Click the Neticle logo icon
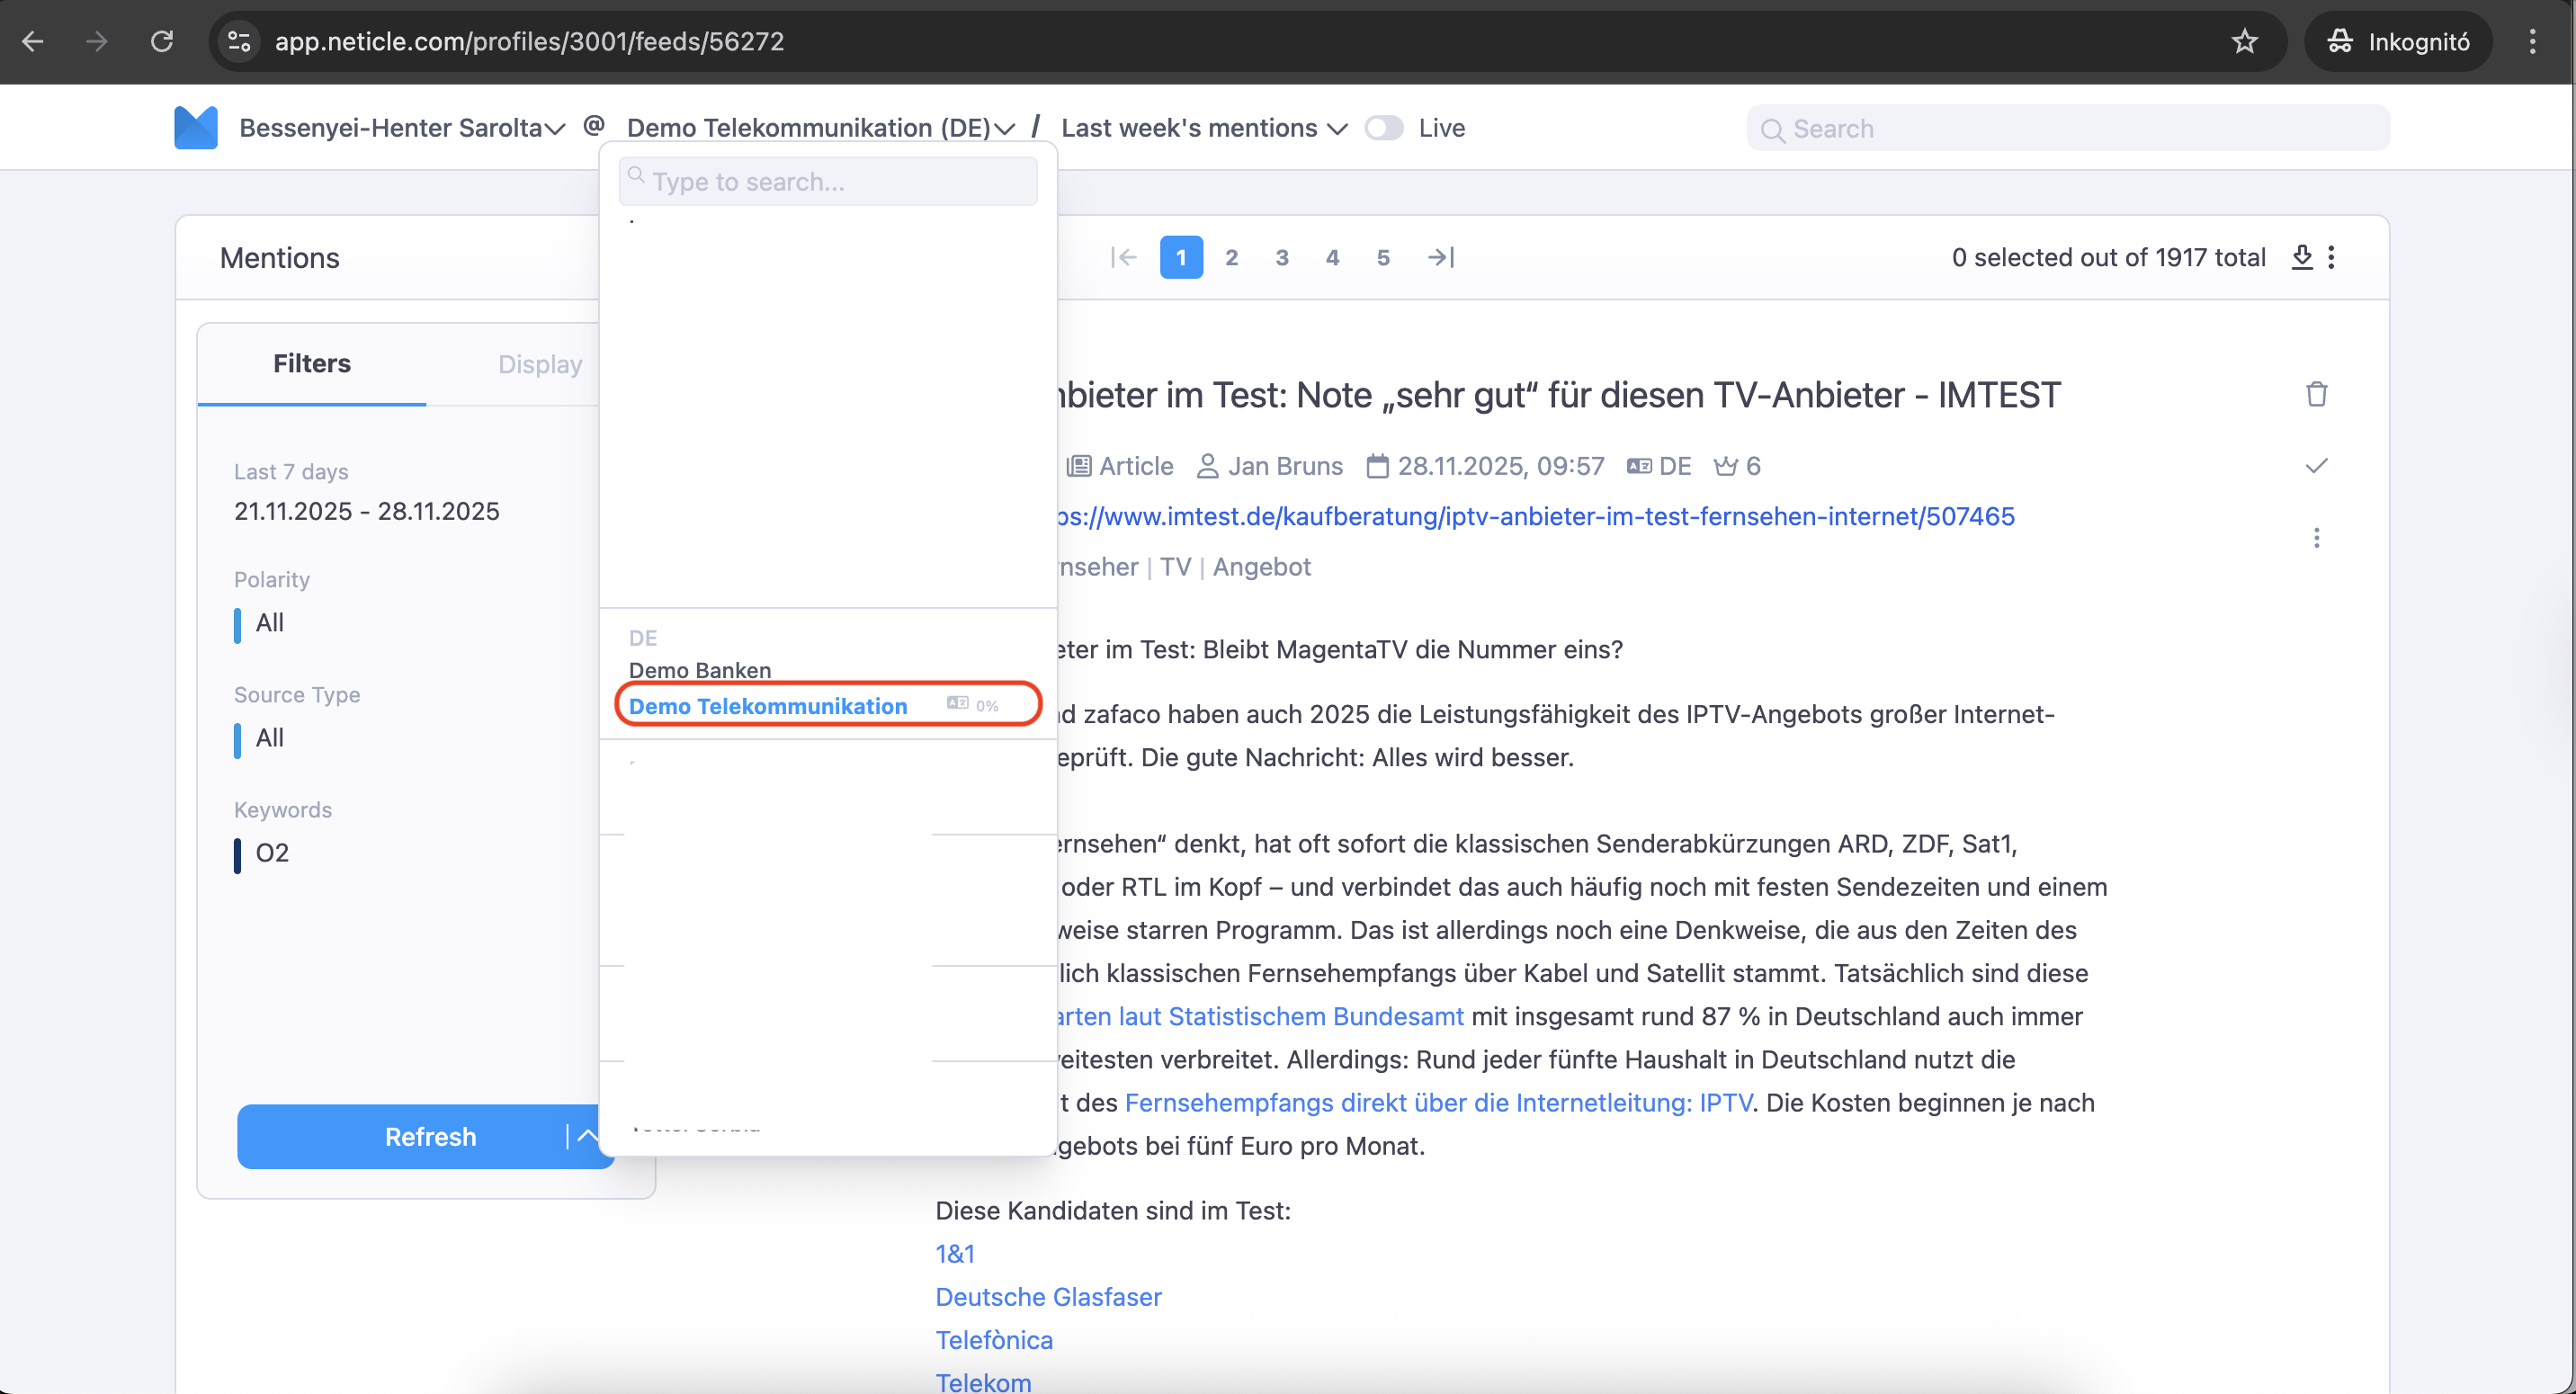 coord(195,128)
